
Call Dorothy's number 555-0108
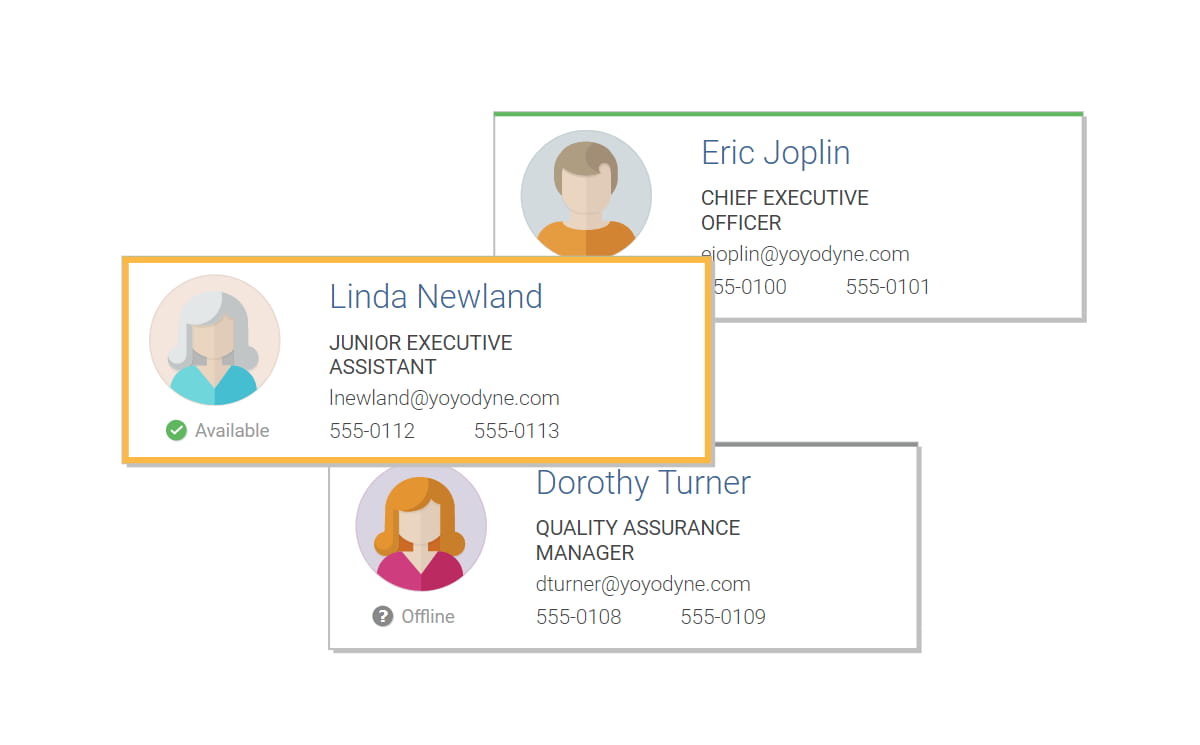[578, 617]
